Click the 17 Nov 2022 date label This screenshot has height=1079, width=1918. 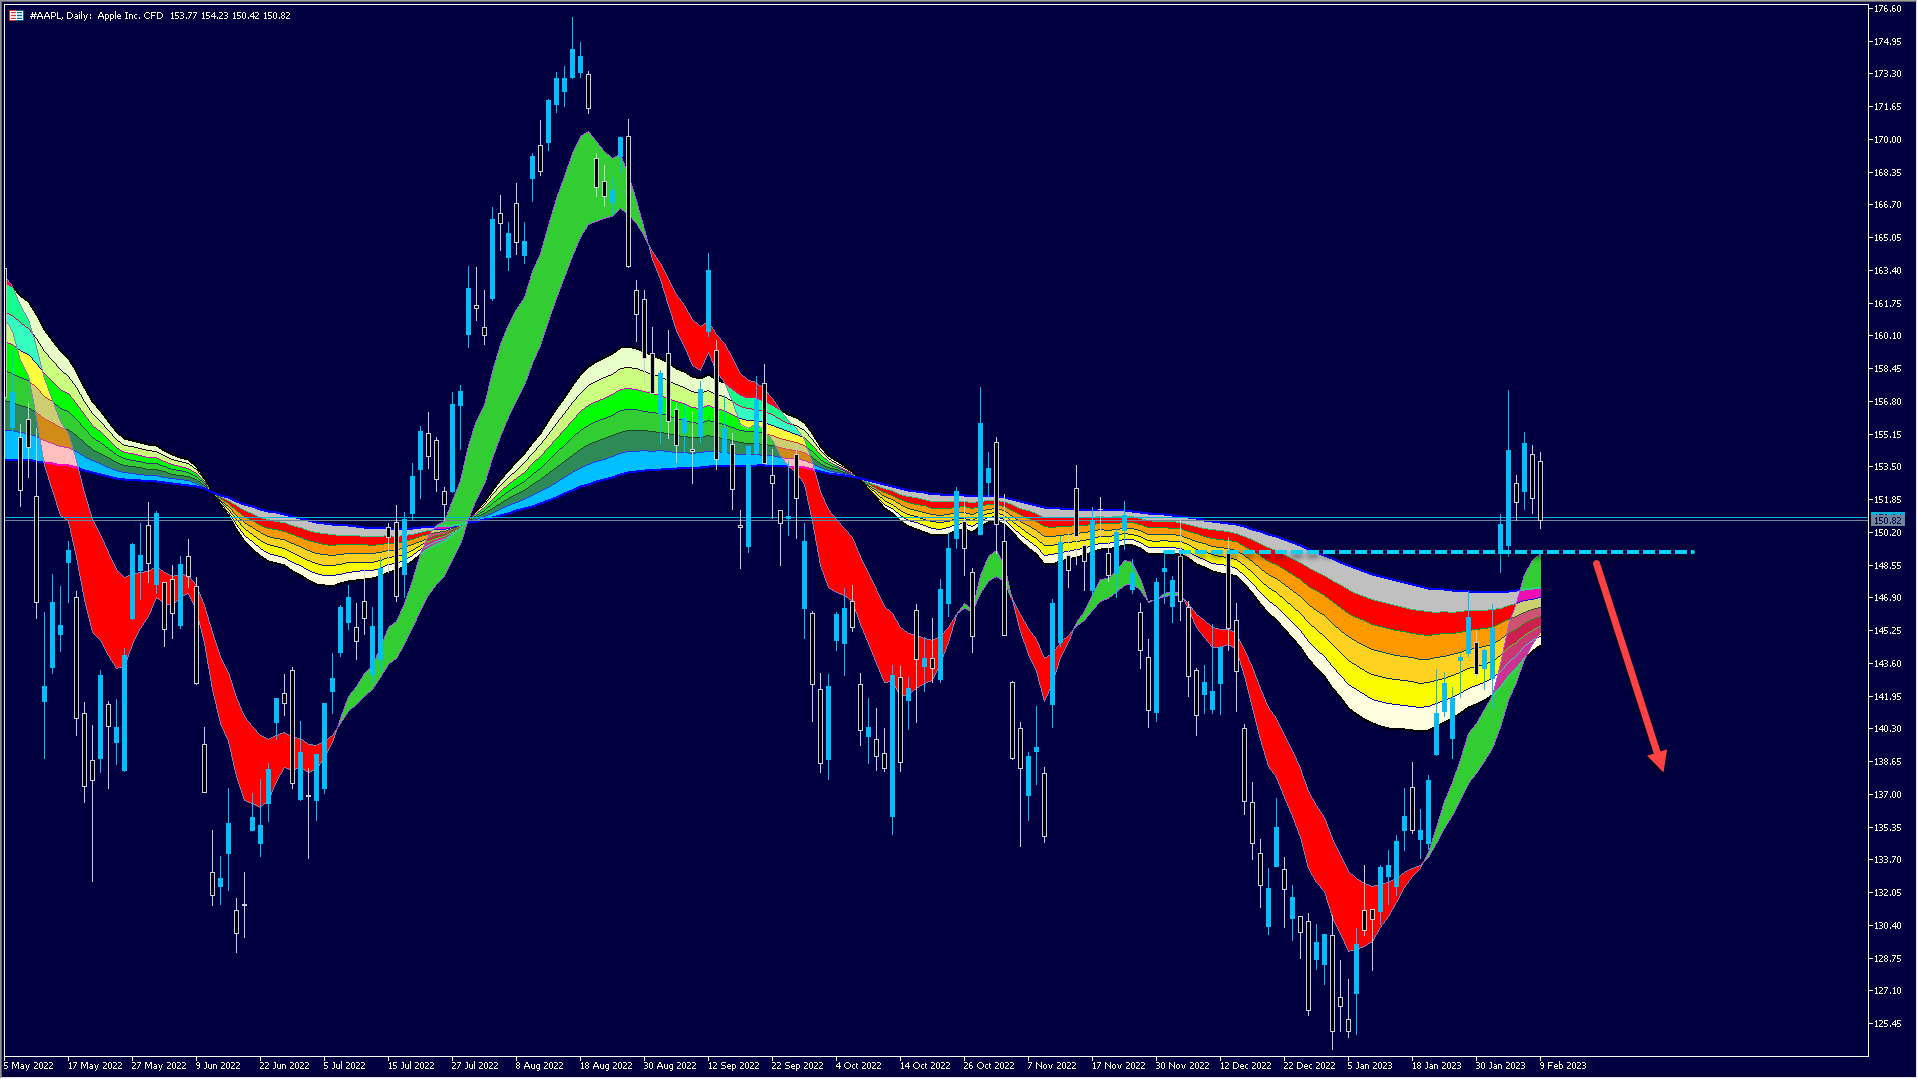(x=1119, y=1066)
